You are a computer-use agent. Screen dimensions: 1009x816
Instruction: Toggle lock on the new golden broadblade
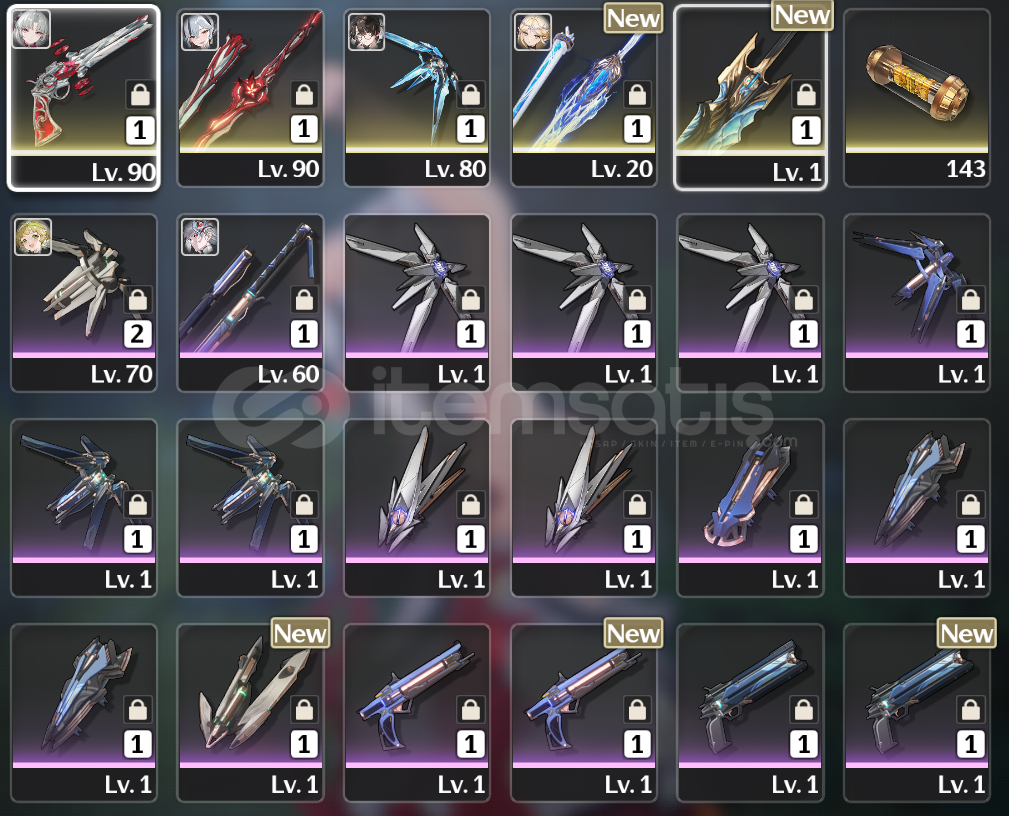tap(806, 95)
